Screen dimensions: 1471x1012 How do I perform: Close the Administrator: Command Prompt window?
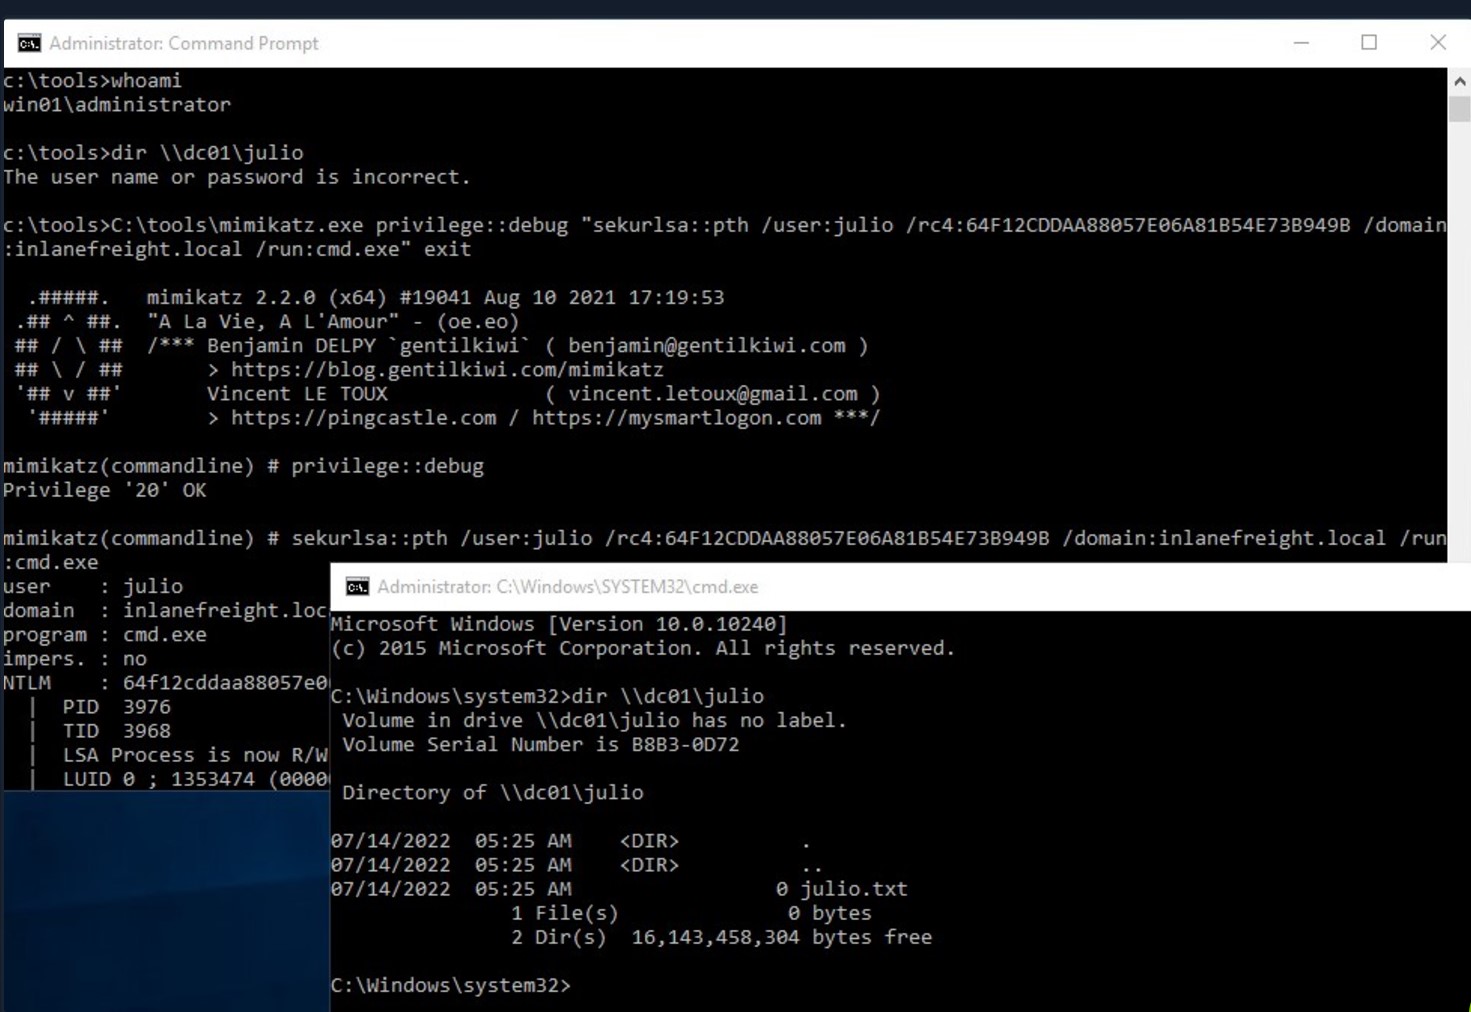[1438, 43]
